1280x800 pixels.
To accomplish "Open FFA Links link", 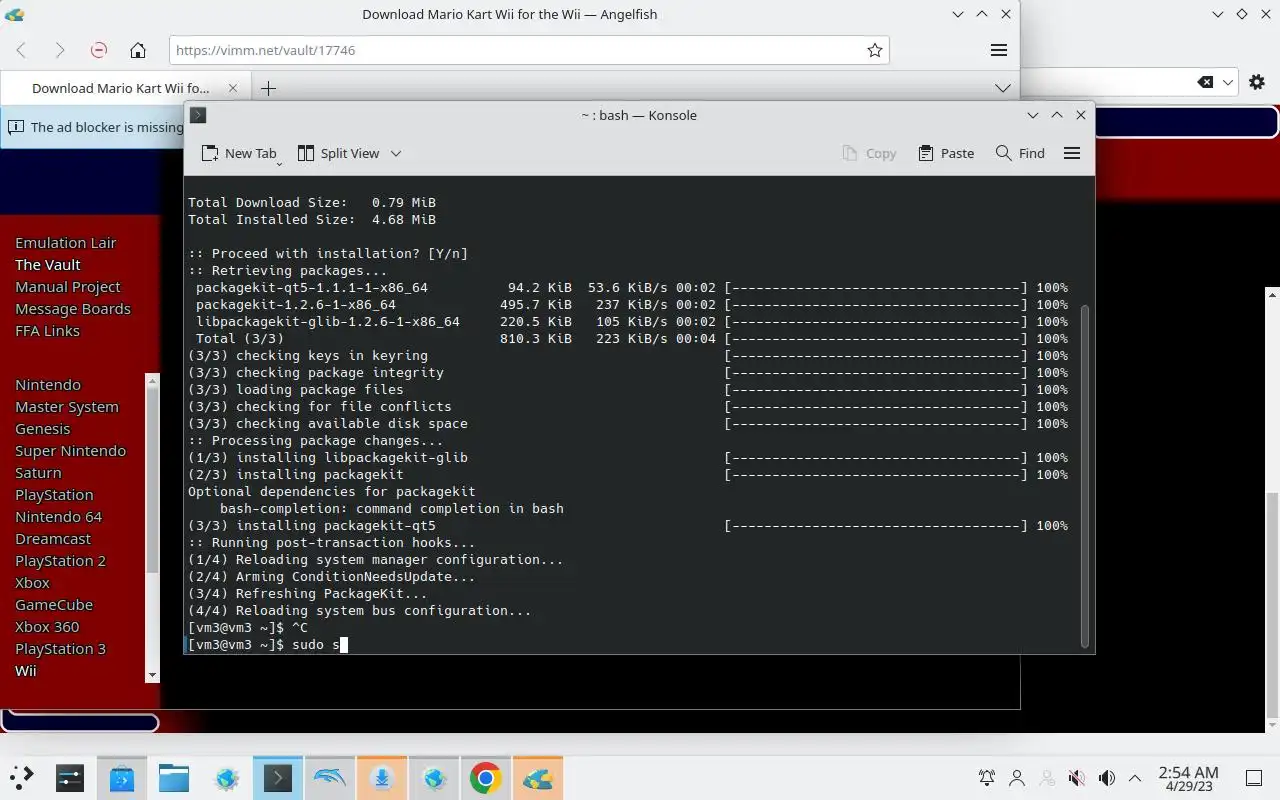I will tap(47, 331).
